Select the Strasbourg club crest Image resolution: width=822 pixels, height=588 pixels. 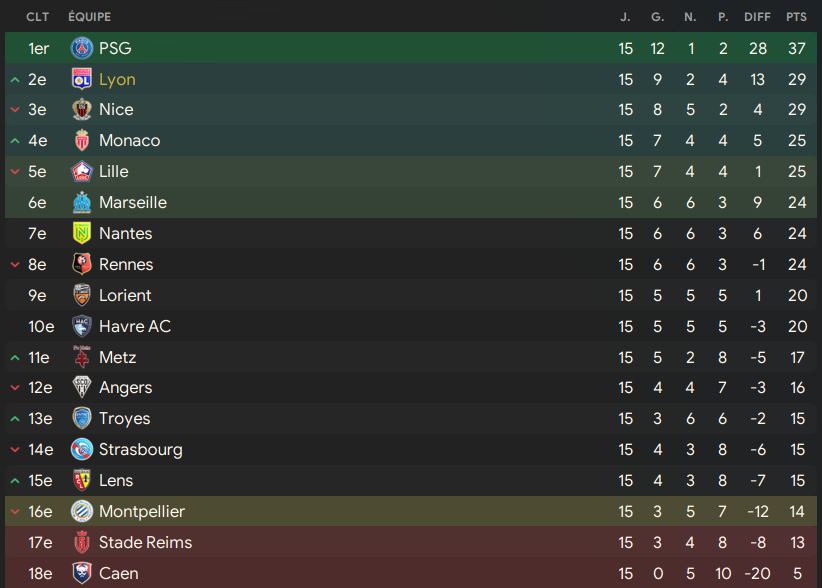pyautogui.click(x=82, y=449)
